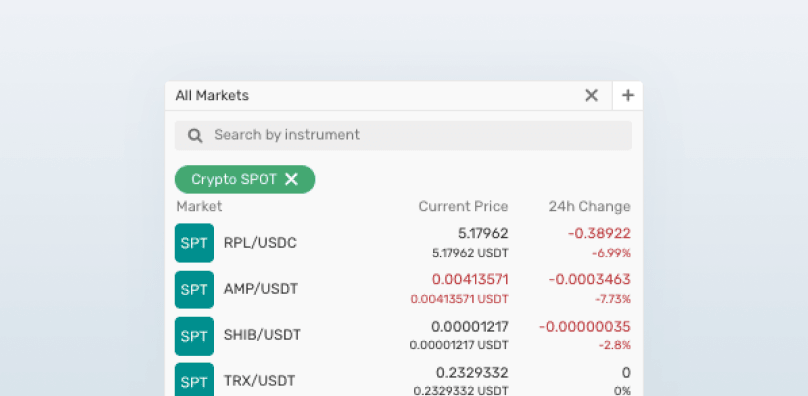Click the 0.00001217 USDT converted price
The image size is (808, 396).
pyautogui.click(x=459, y=345)
